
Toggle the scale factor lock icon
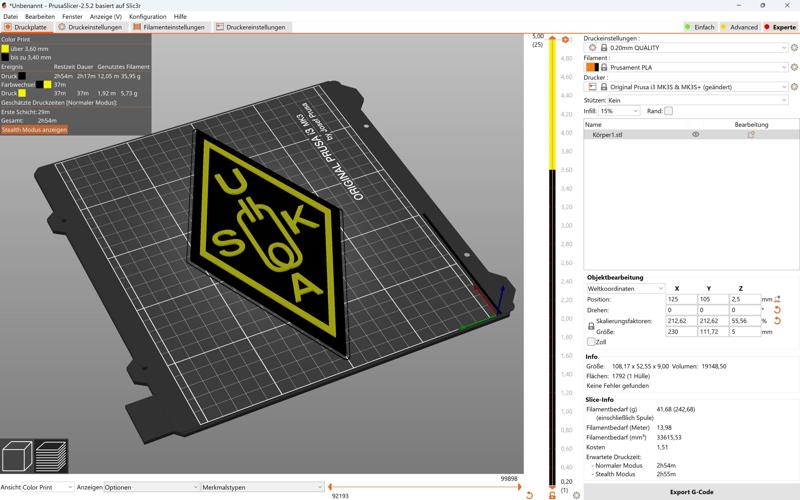coord(589,326)
